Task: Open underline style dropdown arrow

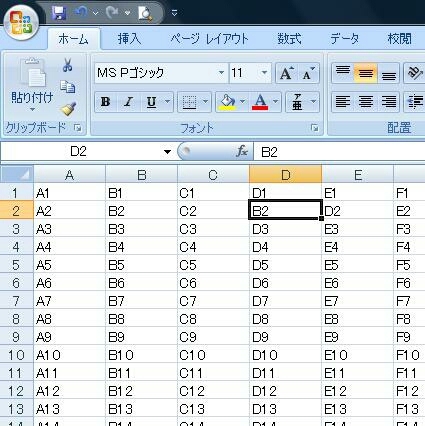Action: (x=168, y=102)
